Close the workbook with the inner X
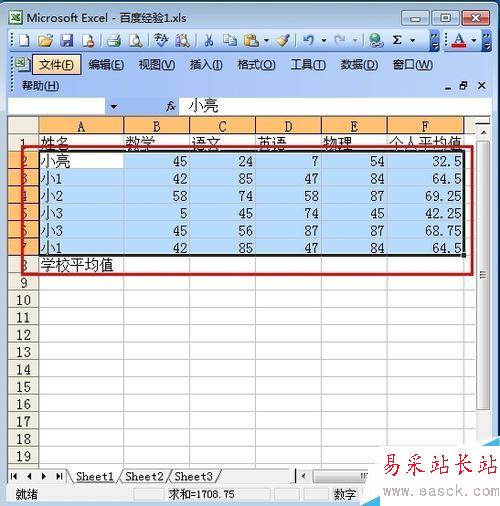This screenshot has width=500, height=506. coord(481,86)
